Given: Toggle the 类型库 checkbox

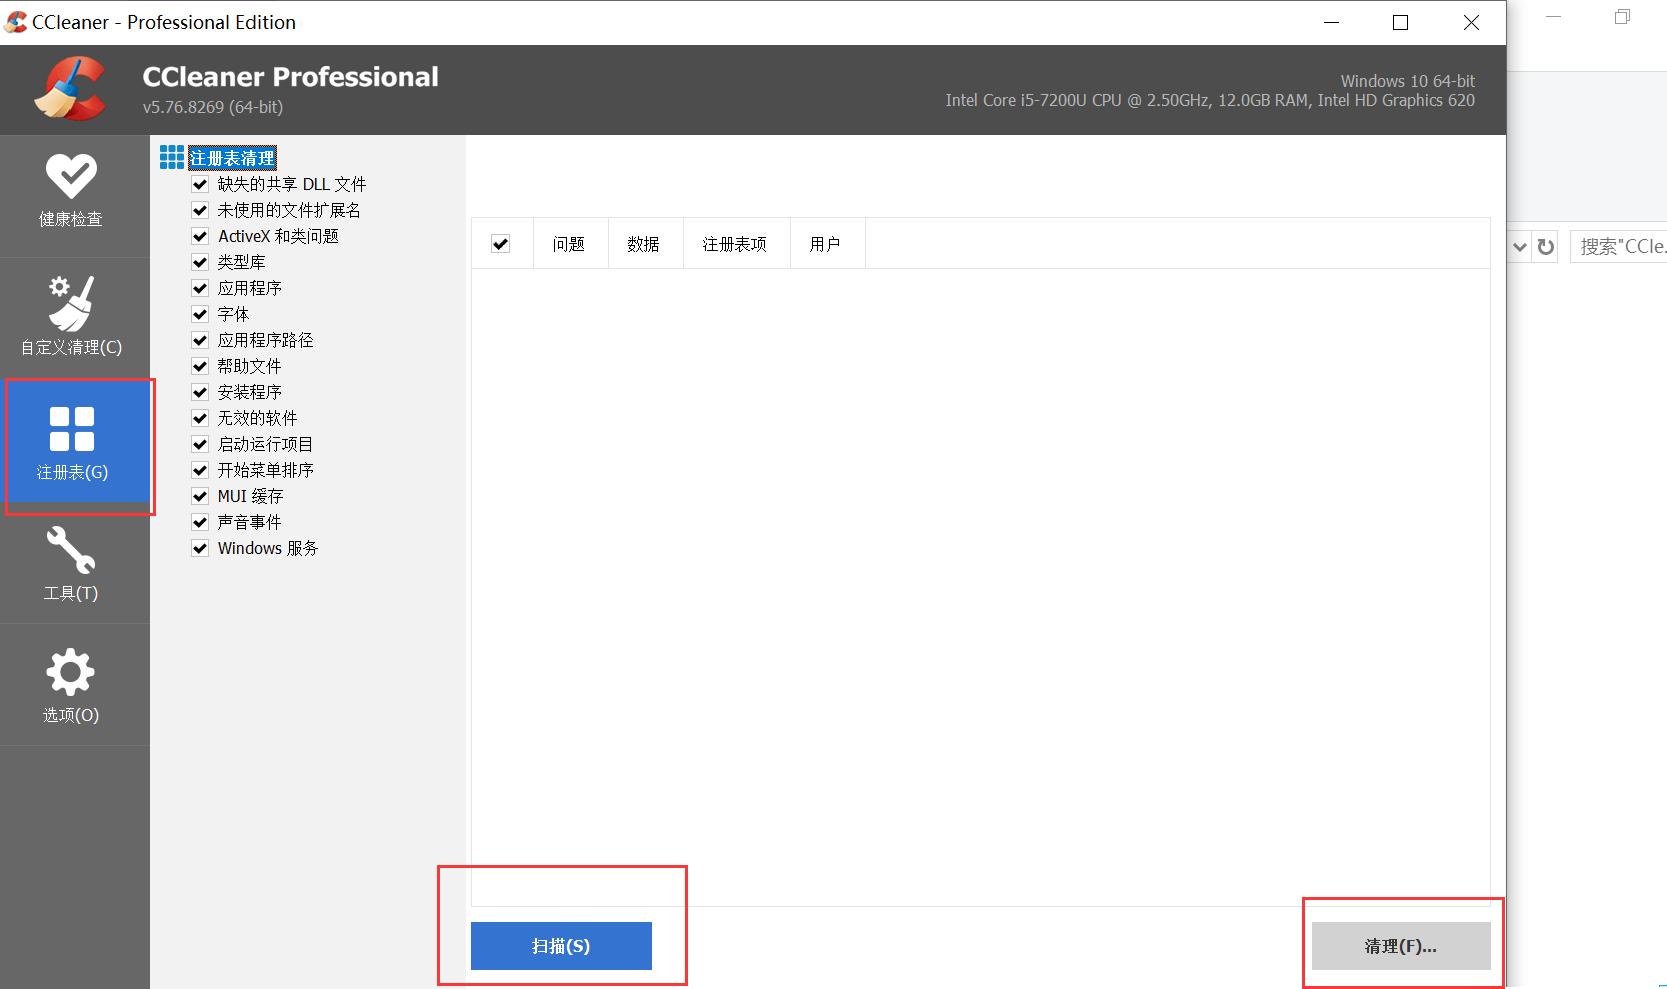Looking at the screenshot, I should tap(200, 262).
